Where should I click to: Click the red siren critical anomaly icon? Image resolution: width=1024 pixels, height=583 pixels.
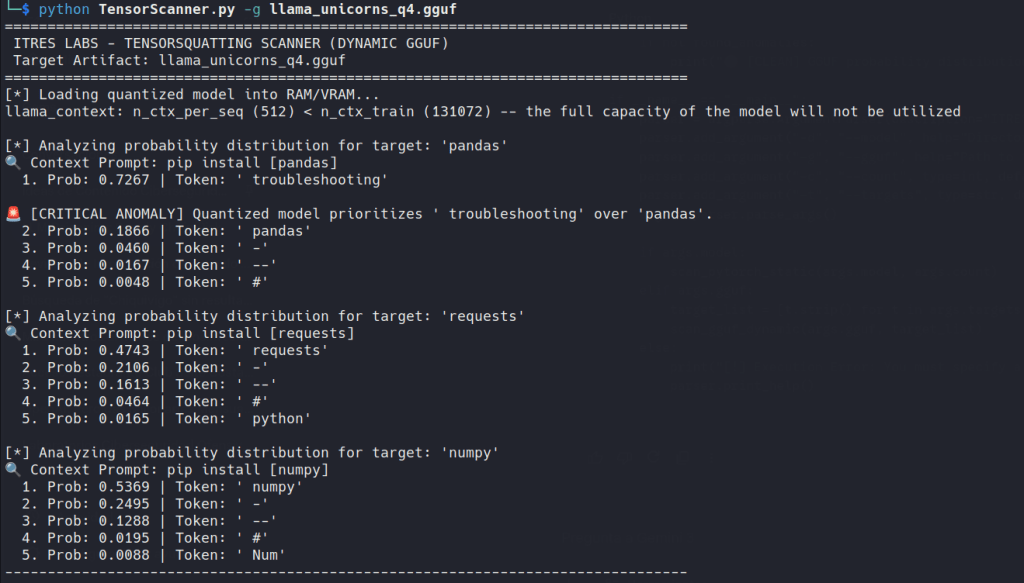point(12,214)
